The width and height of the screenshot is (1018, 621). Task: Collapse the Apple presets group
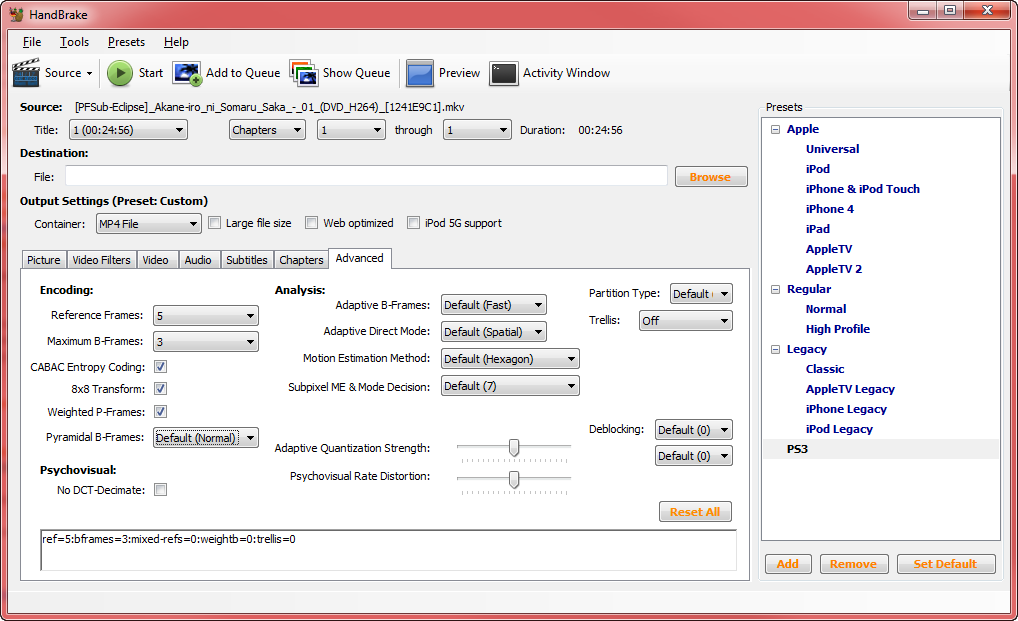pyautogui.click(x=776, y=129)
